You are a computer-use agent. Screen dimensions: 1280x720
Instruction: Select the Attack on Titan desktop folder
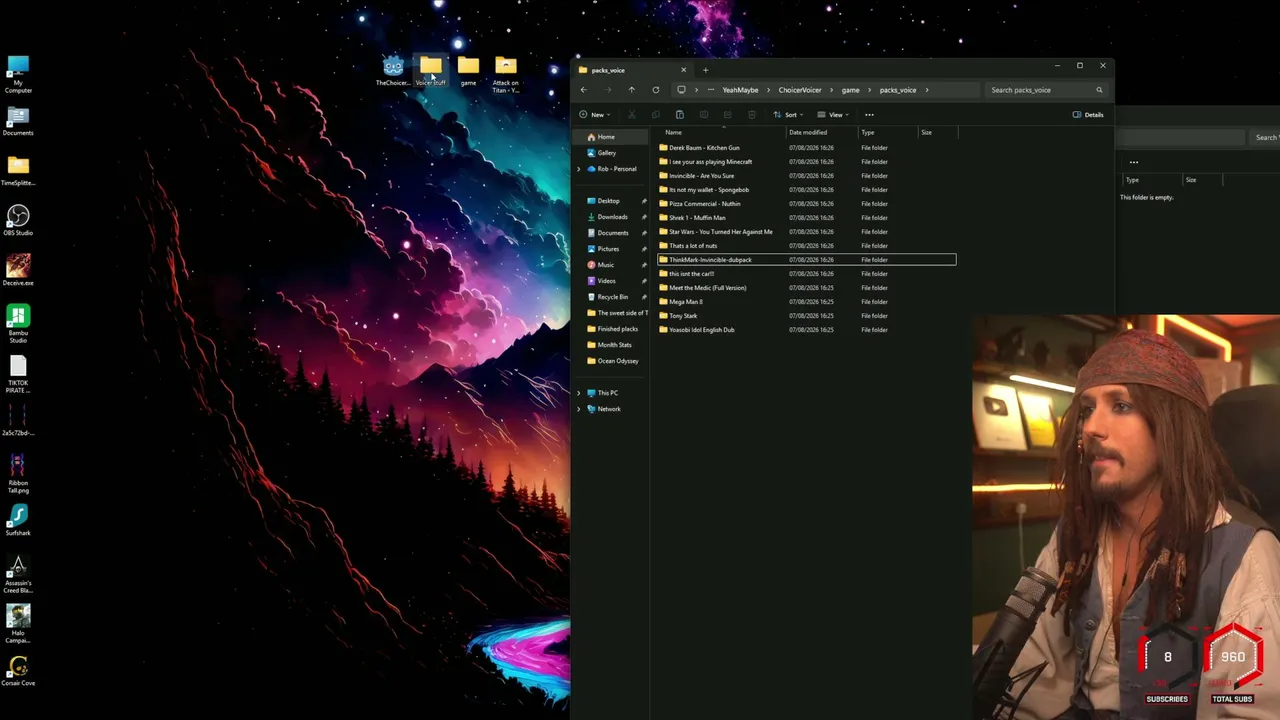click(506, 75)
